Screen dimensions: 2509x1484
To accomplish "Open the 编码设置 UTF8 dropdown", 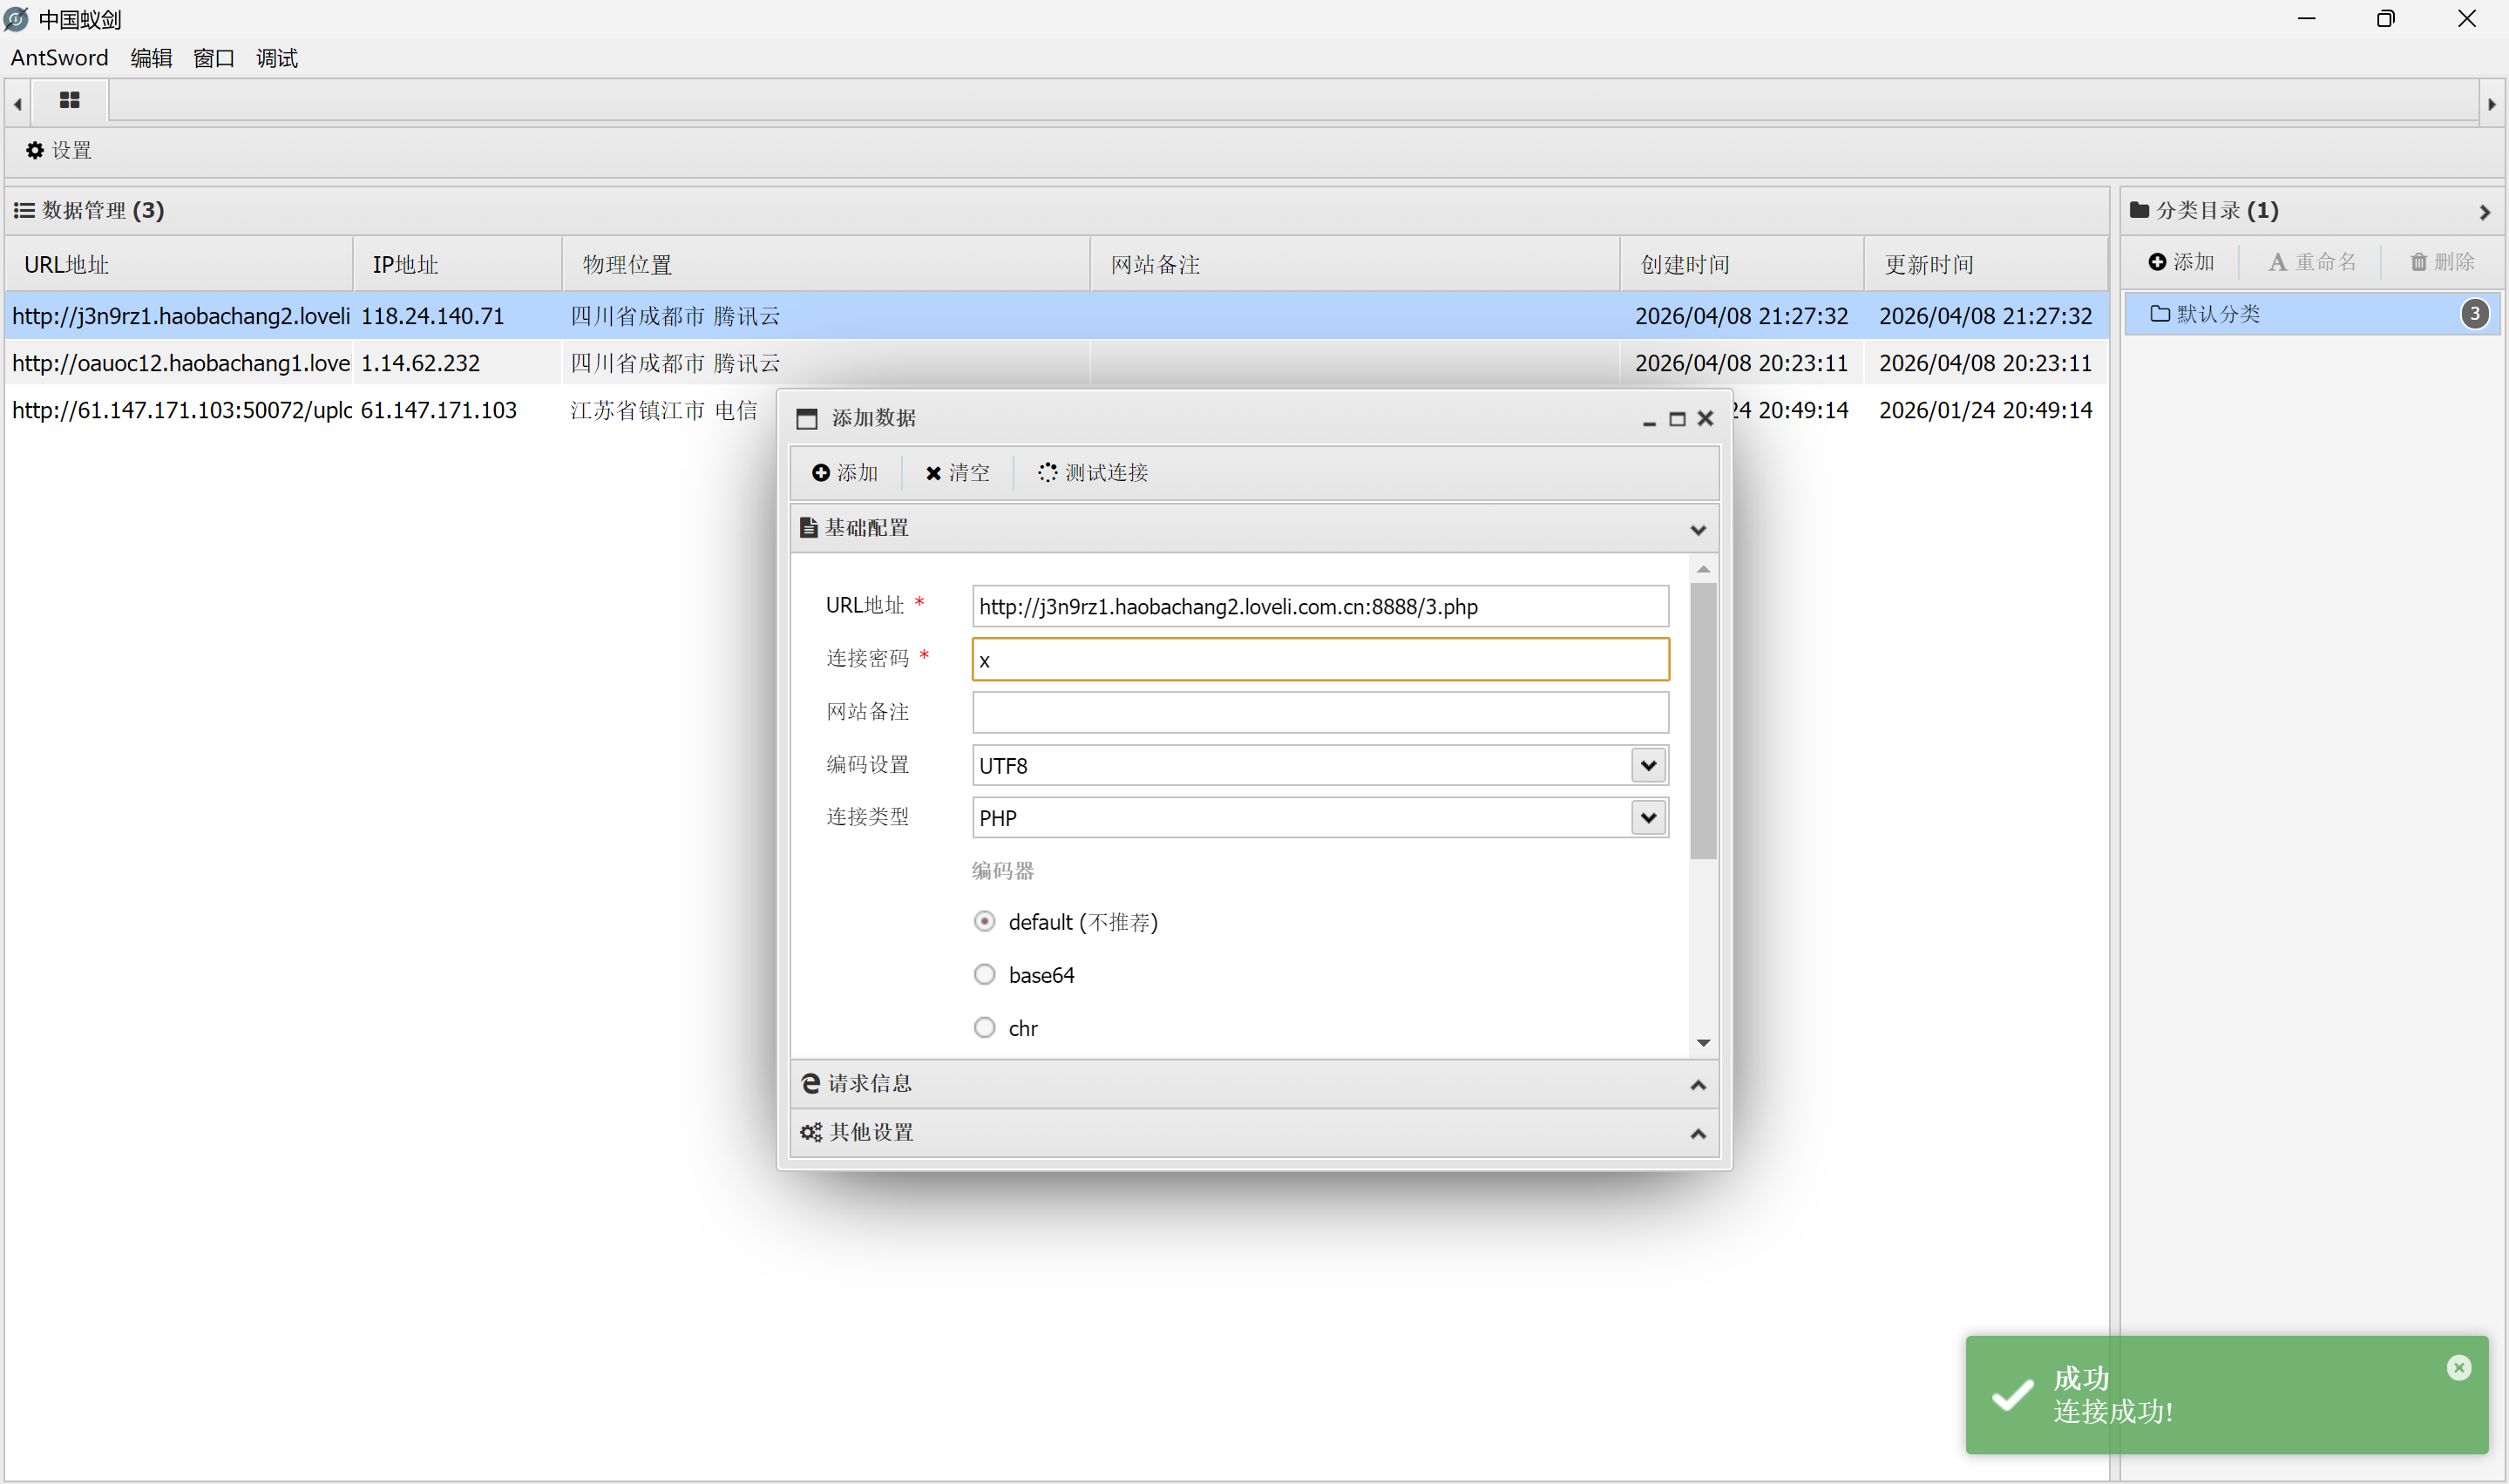I will (x=1648, y=765).
